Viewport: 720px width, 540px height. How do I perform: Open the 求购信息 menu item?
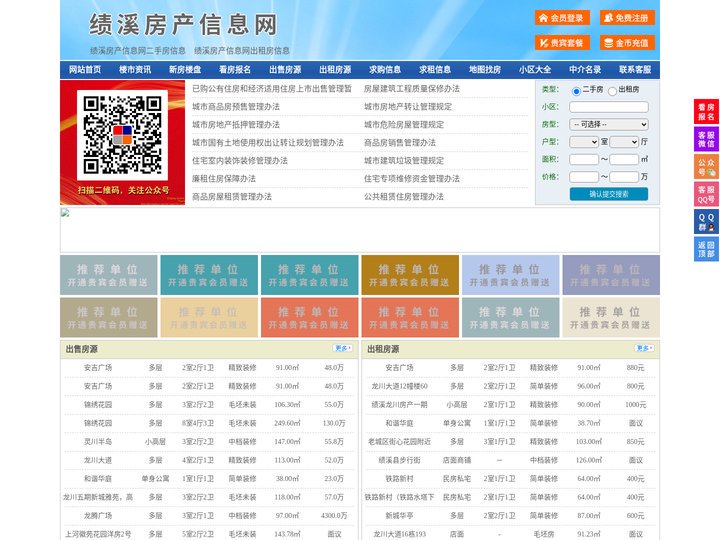pos(385,70)
